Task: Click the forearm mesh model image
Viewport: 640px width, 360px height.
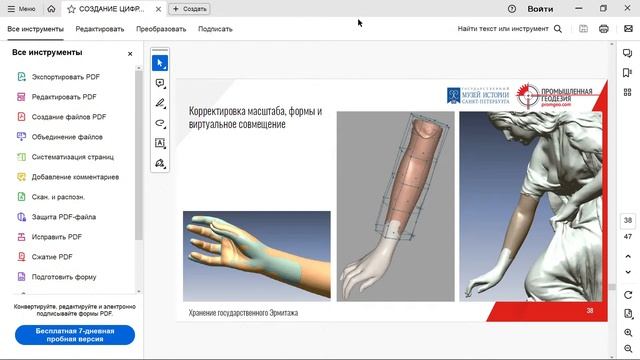Action: 395,206
